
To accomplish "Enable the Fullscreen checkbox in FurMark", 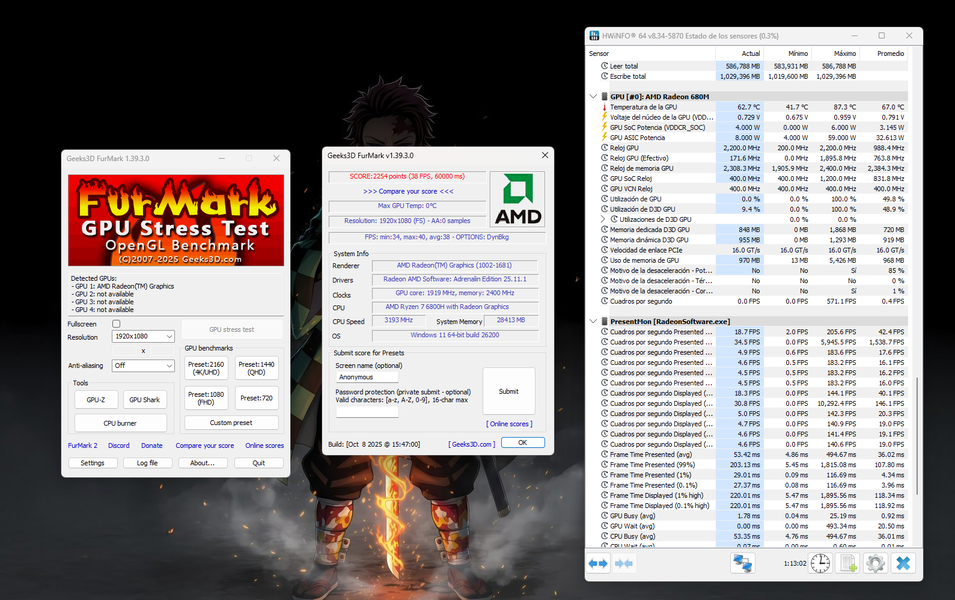I will click(116, 324).
